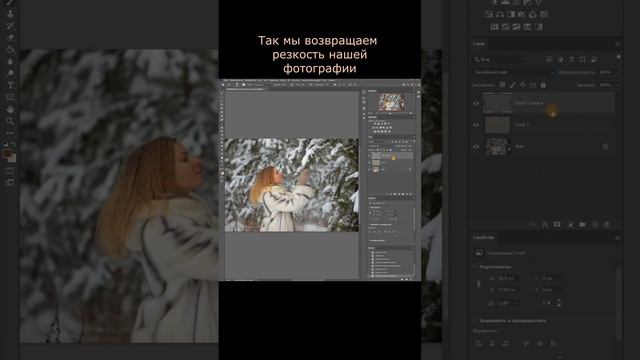Viewport: 640px width, 360px height.
Task: Select the Blur drop tool
Action: [10, 61]
